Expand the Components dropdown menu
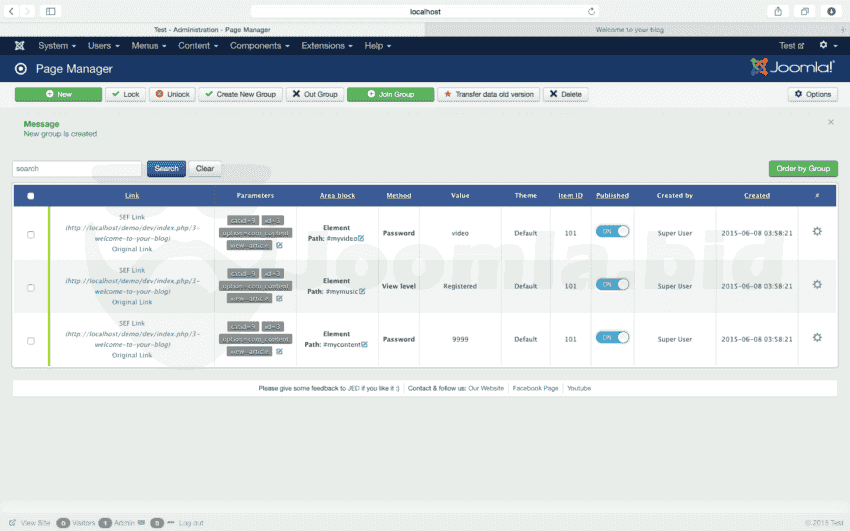Screen dimensions: 850x531 click(x=259, y=46)
